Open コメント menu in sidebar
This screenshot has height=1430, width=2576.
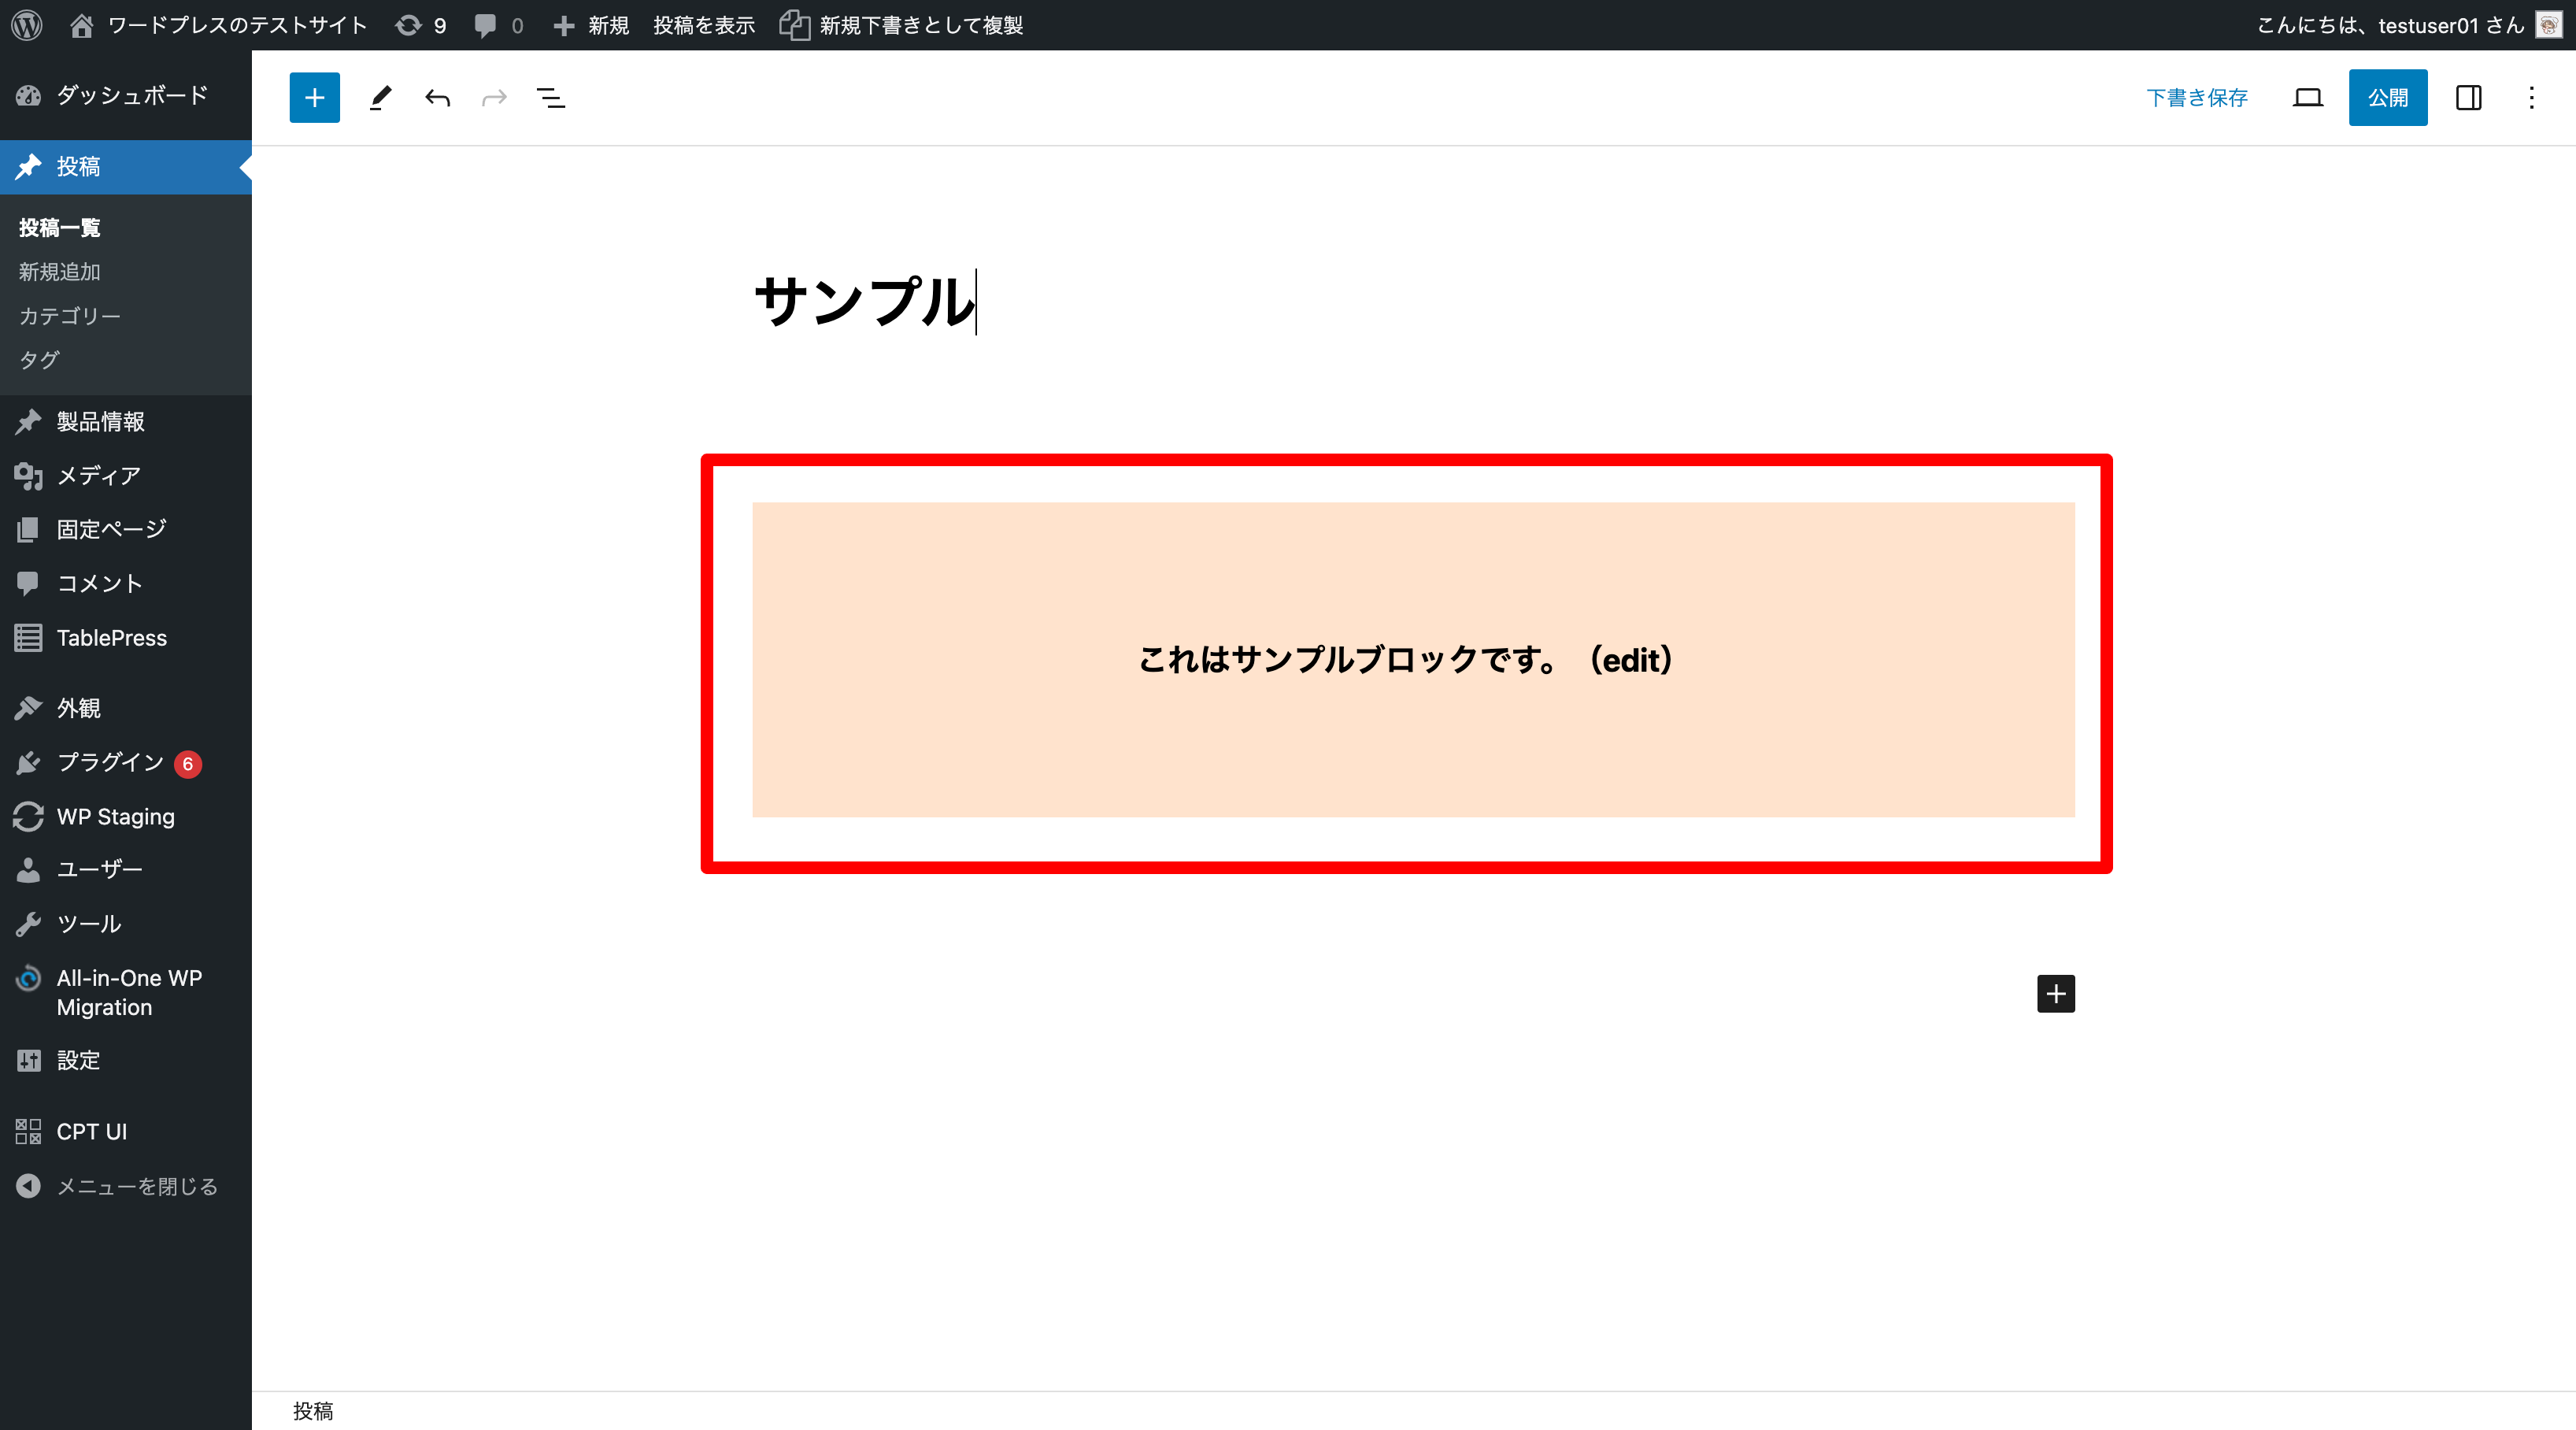point(126,583)
